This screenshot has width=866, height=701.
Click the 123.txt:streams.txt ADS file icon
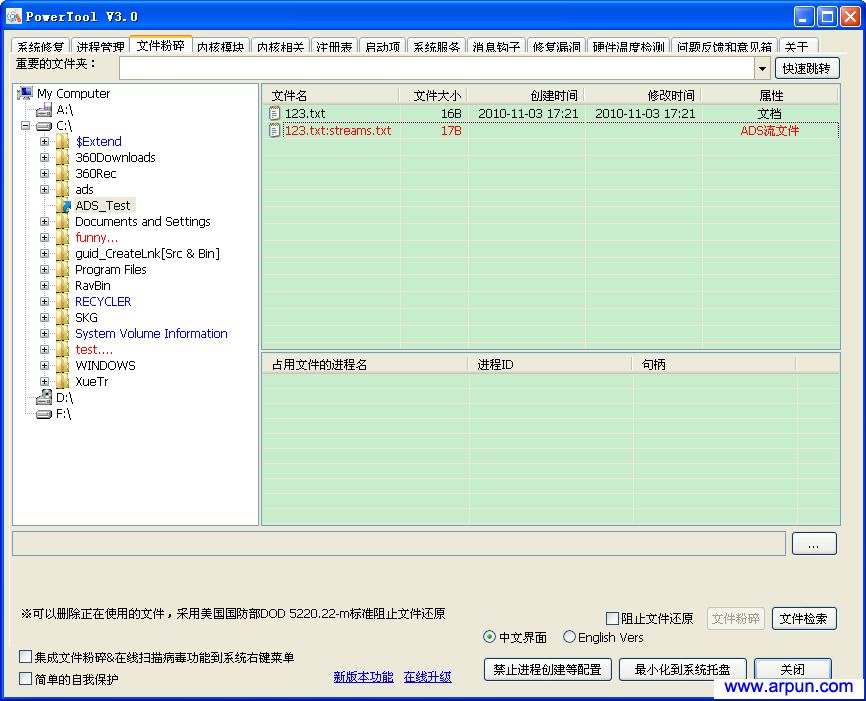[273, 129]
